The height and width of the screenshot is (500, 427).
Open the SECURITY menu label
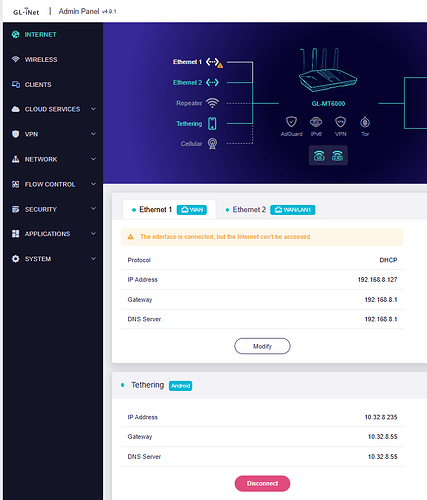click(41, 209)
